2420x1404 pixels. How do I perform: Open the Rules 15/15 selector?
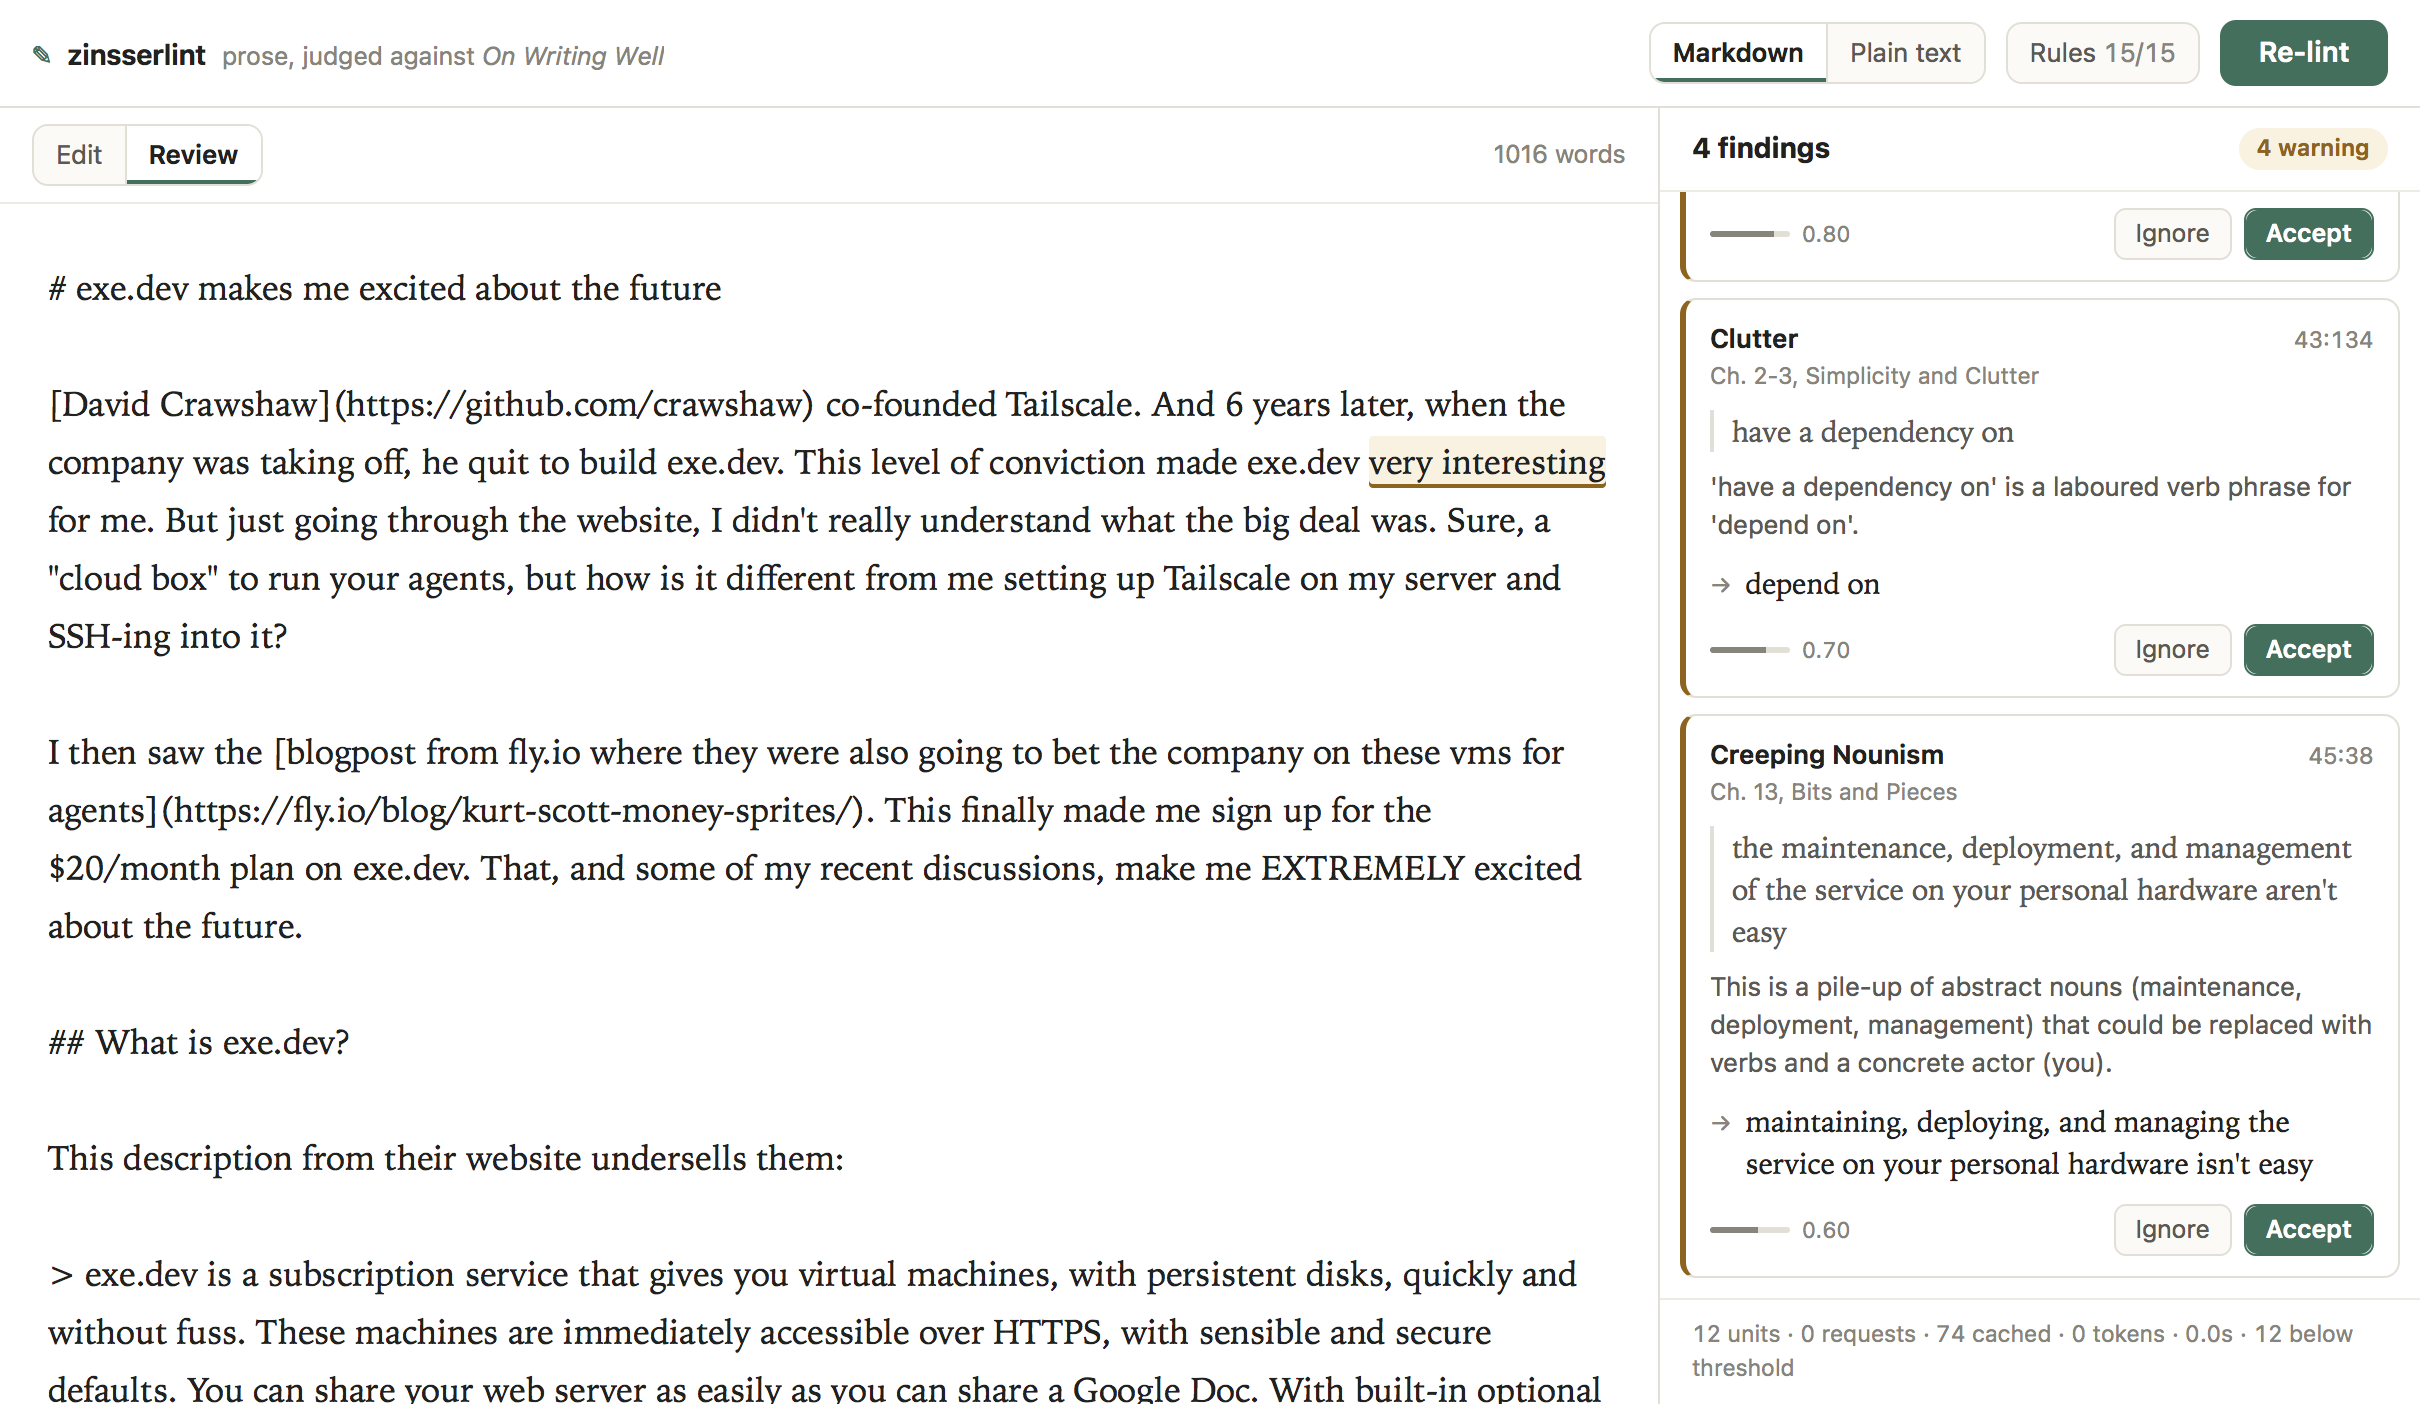click(x=2102, y=53)
